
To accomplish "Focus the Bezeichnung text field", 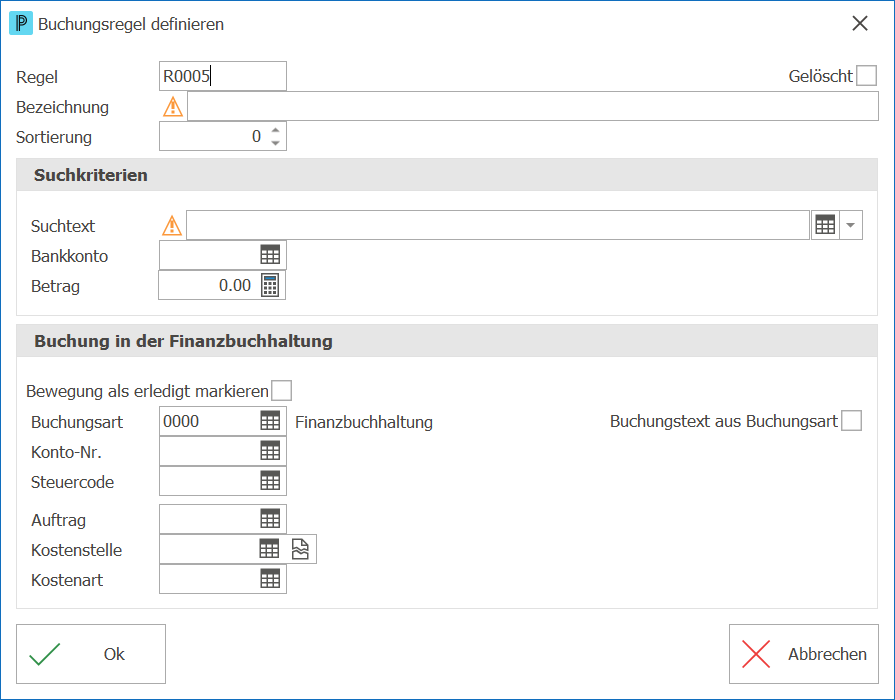I will pyautogui.click(x=533, y=106).
